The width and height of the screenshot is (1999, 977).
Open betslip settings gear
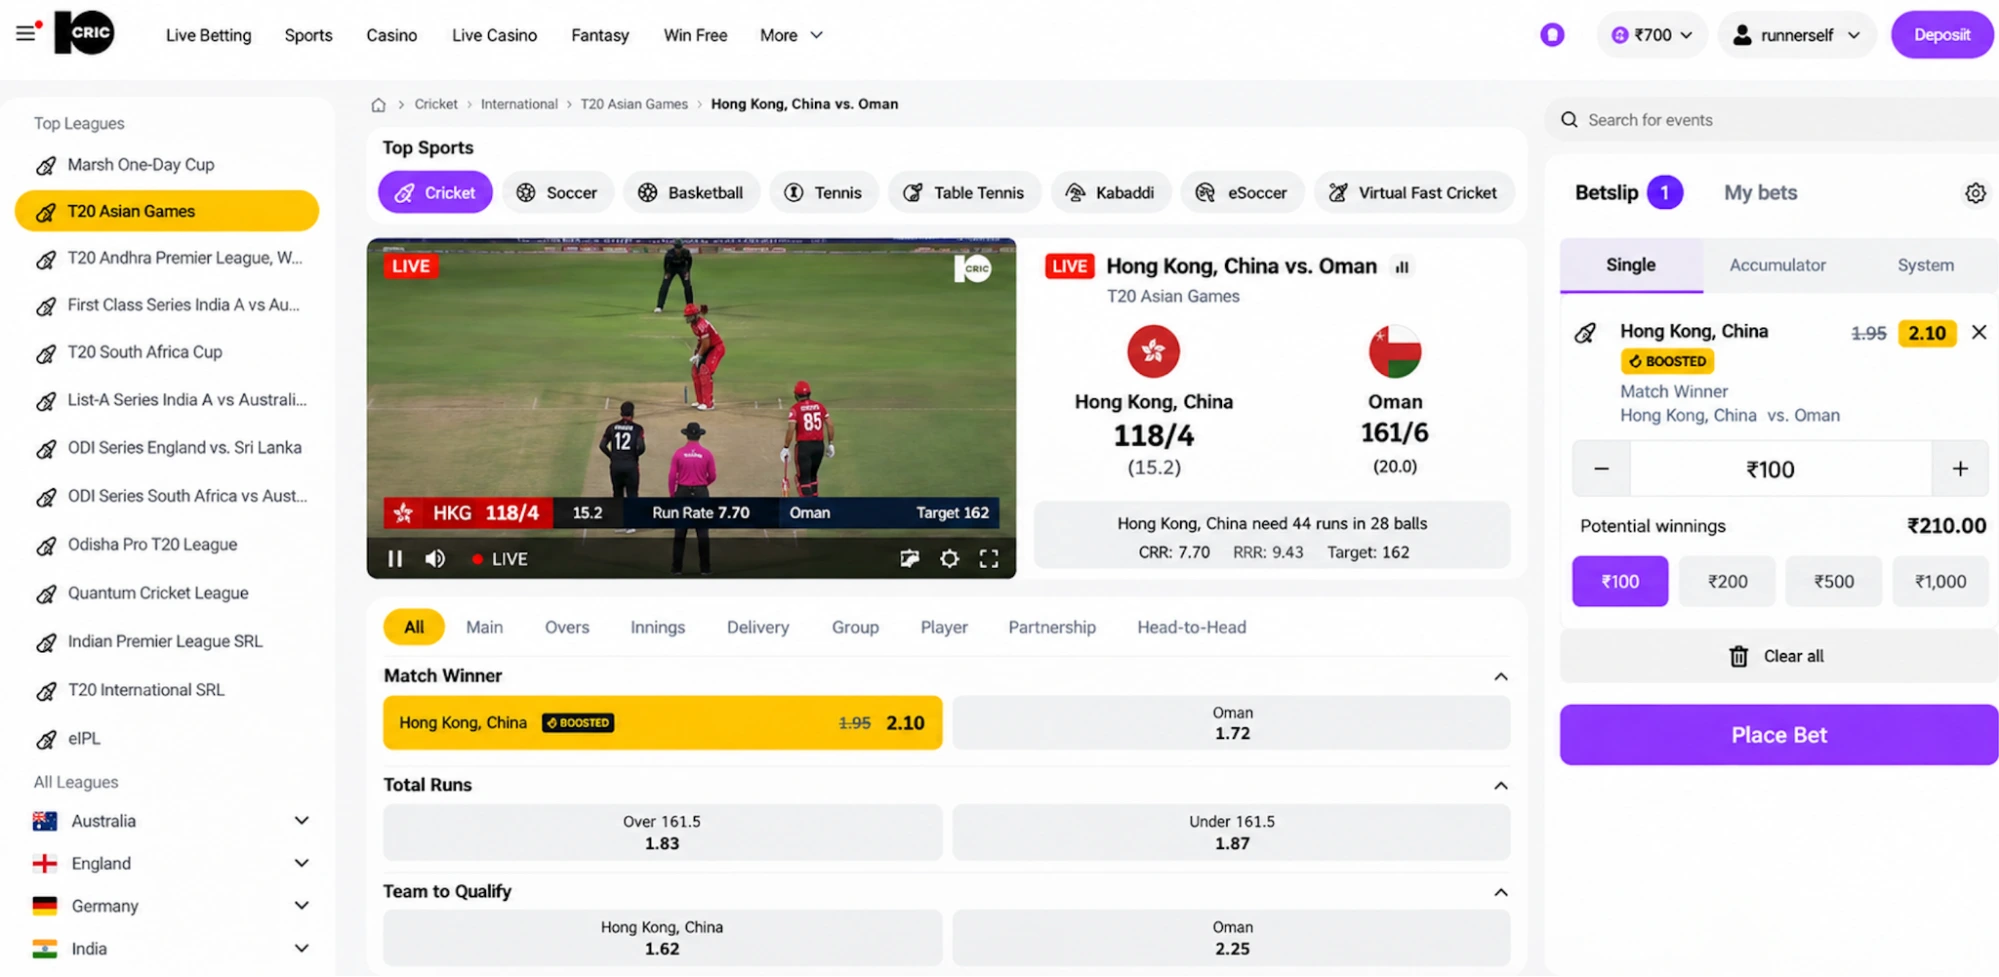(1975, 193)
